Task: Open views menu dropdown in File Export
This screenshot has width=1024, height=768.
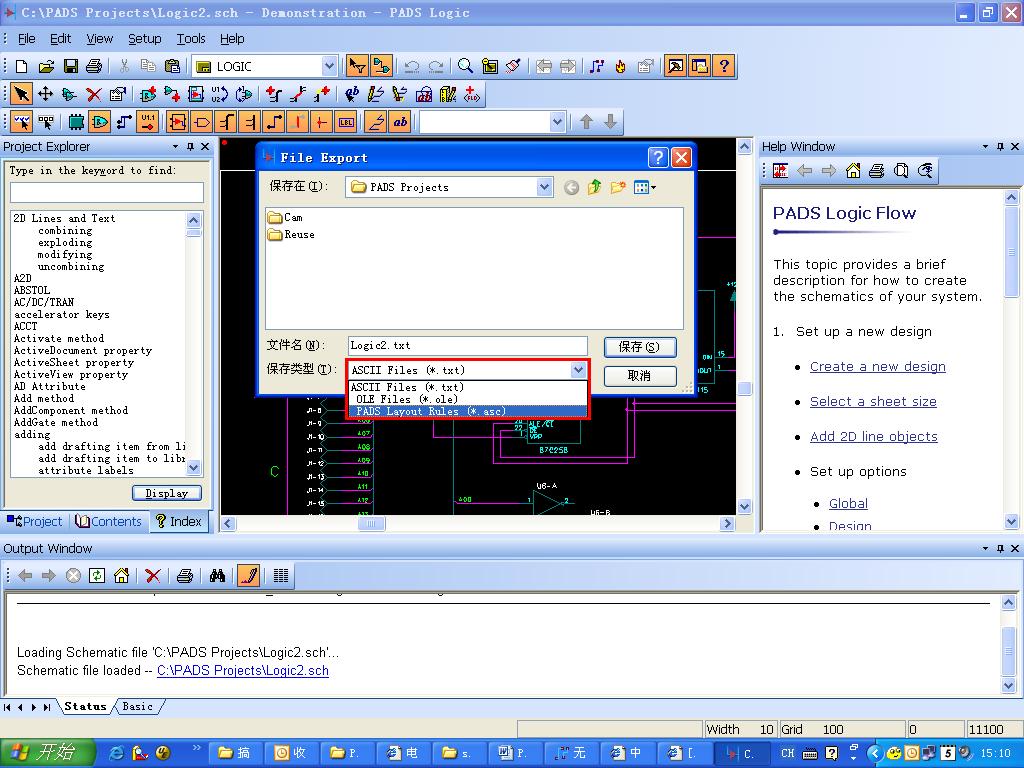Action: click(645, 188)
